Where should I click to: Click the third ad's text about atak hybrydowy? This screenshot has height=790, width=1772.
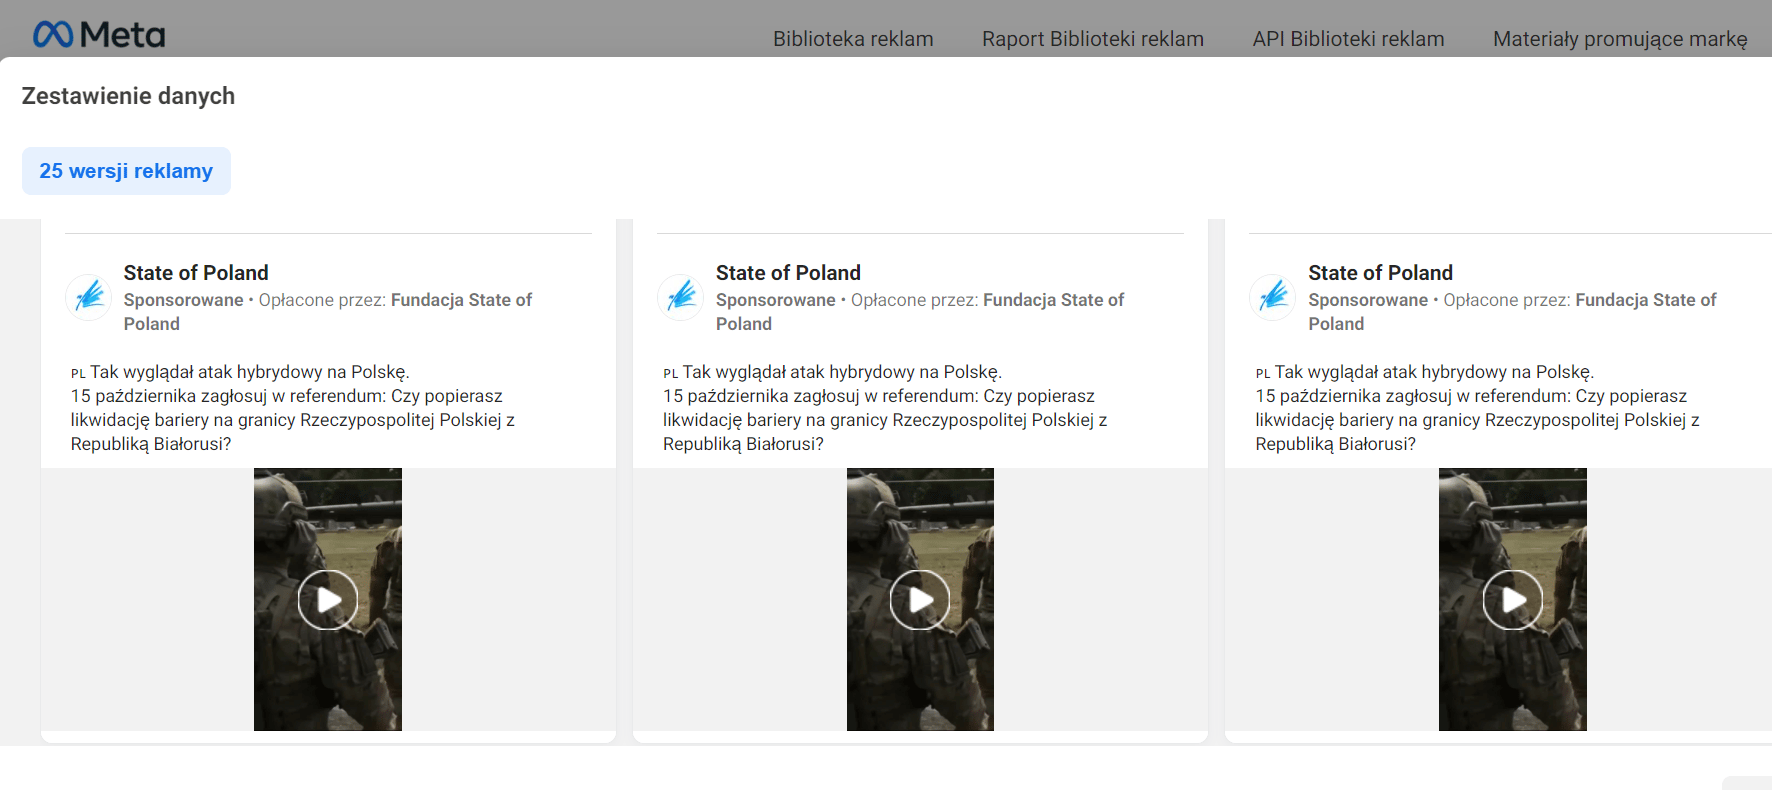point(1478,408)
